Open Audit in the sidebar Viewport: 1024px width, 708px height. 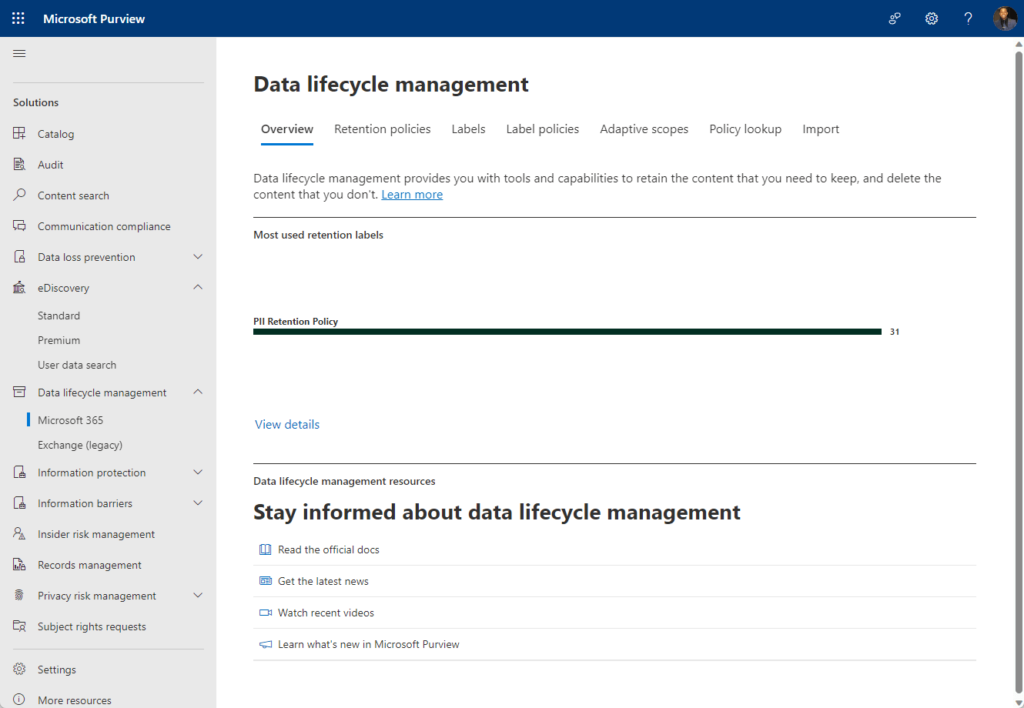pyautogui.click(x=50, y=165)
